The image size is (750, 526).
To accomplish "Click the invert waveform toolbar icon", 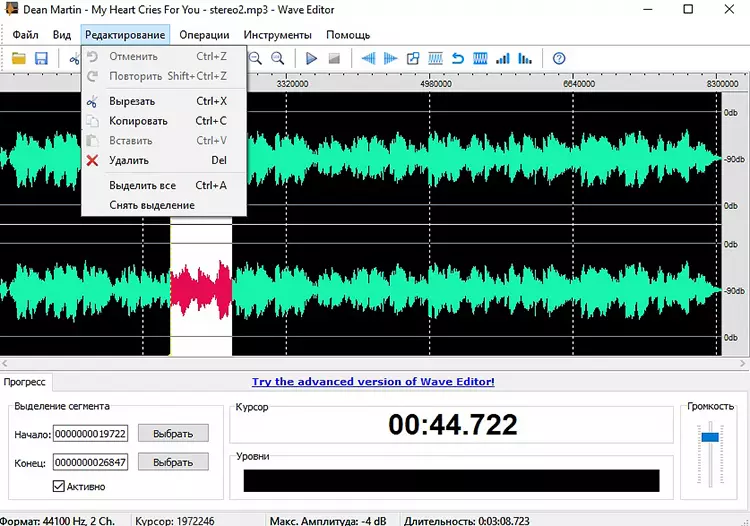I will click(480, 58).
